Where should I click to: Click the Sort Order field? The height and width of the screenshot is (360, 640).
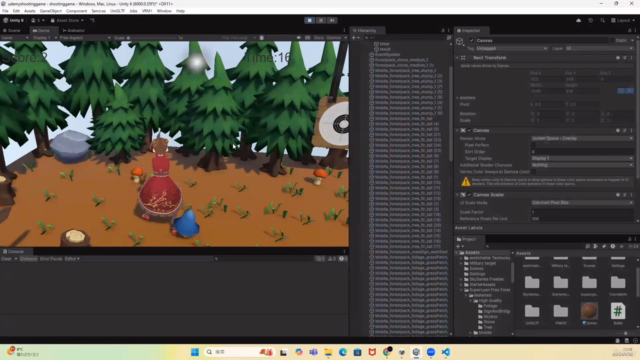coord(582,152)
